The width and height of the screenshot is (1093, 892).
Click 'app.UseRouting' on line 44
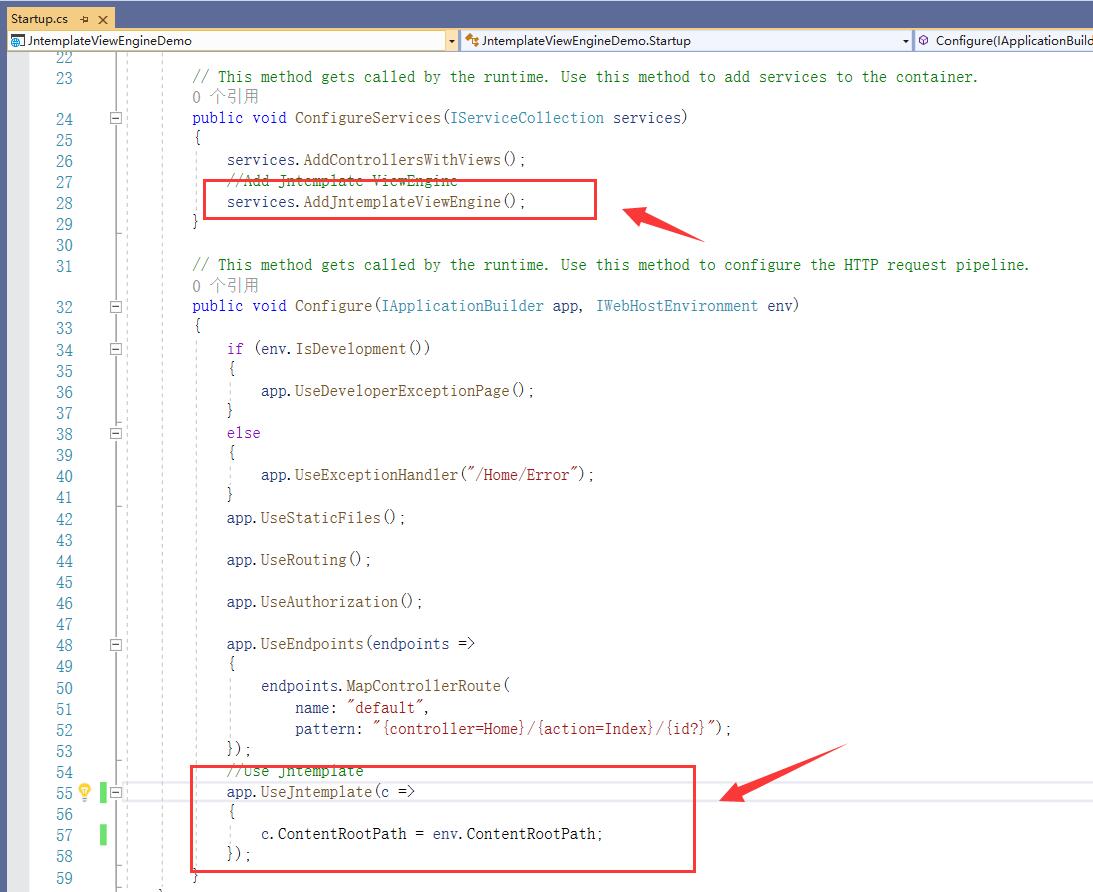pyautogui.click(x=286, y=560)
